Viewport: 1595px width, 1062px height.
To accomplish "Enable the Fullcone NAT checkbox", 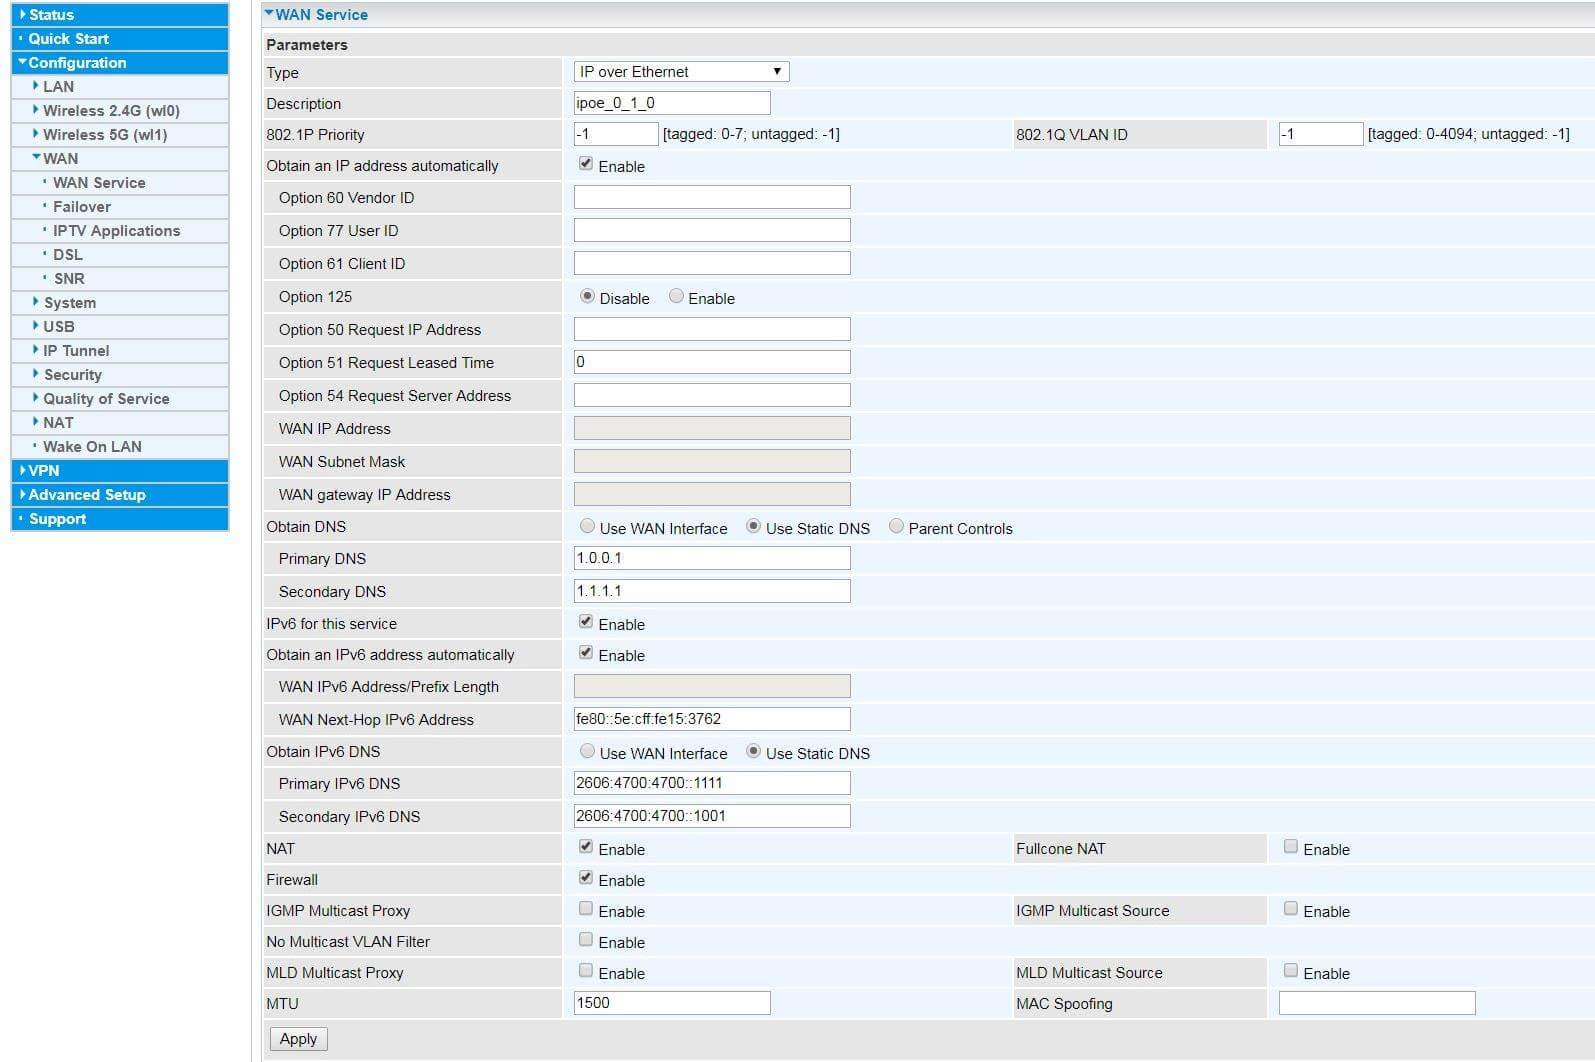I will [1291, 848].
